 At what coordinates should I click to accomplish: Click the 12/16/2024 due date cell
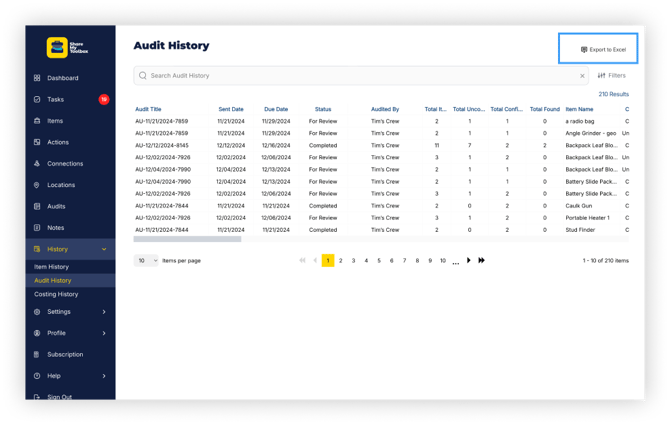[x=276, y=145]
